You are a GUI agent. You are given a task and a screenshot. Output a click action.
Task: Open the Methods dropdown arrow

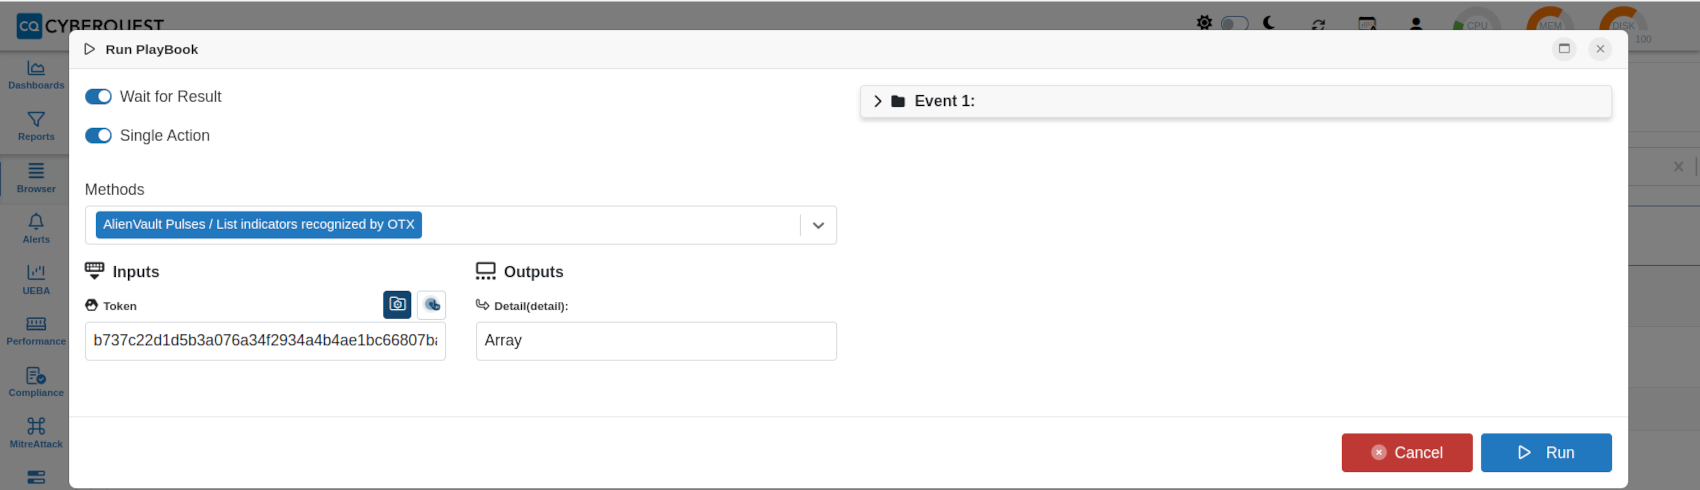(x=818, y=225)
